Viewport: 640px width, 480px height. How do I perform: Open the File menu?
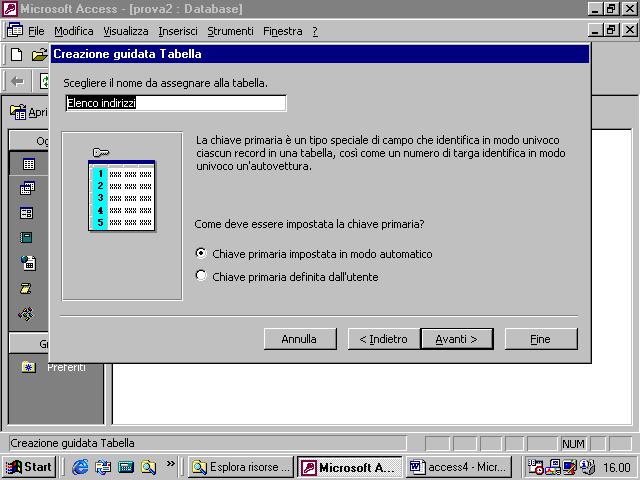pos(36,31)
